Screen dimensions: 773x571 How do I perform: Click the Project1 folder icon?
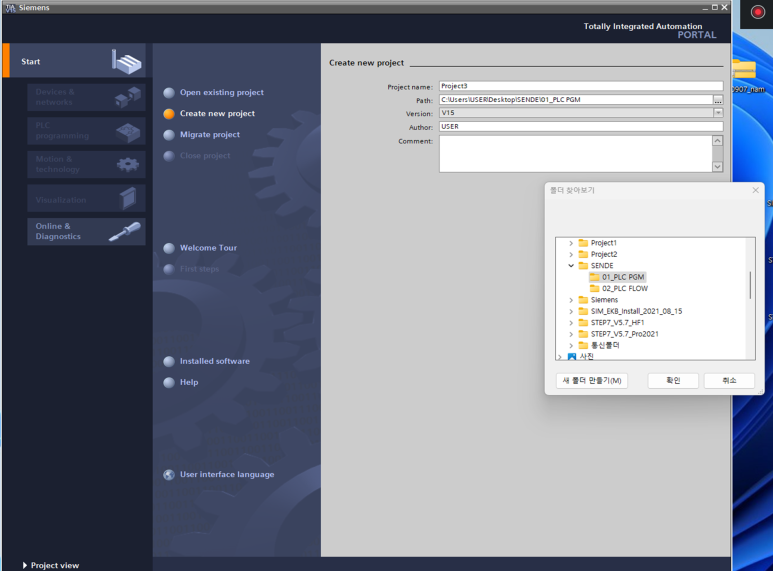[583, 243]
